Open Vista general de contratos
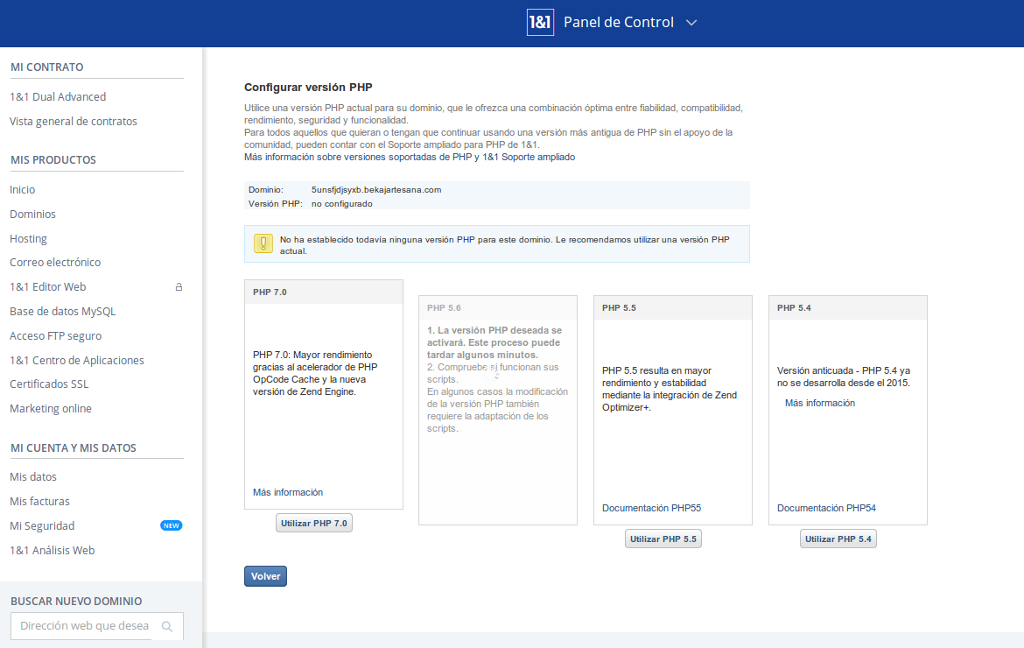Viewport: 1024px width, 648px height. [73, 121]
